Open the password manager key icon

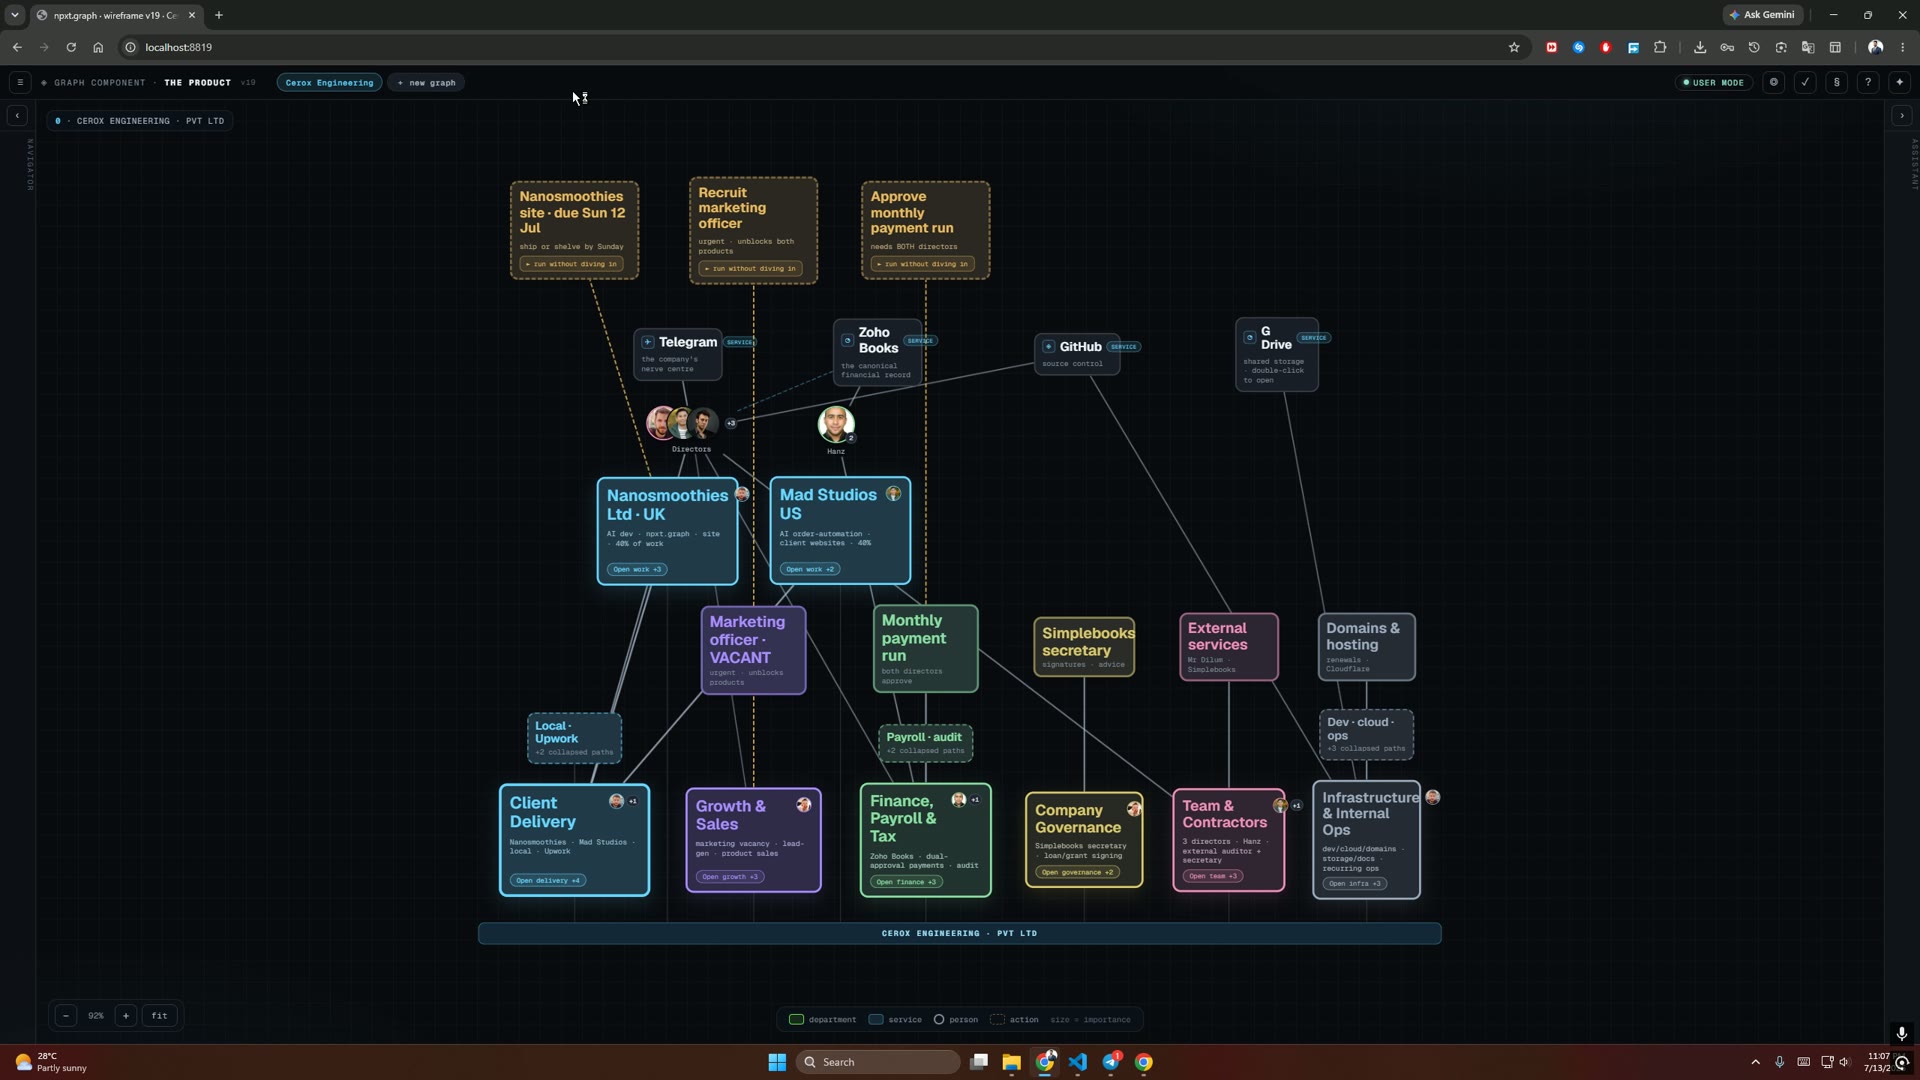pos(1727,47)
